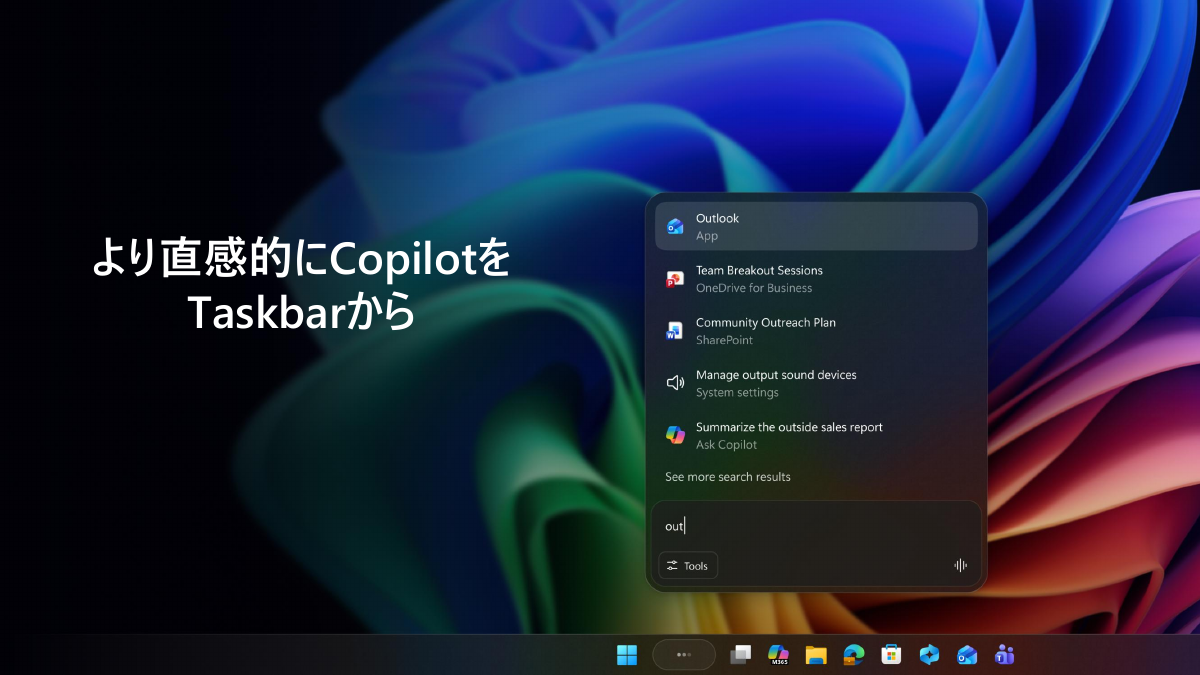This screenshot has width=1200, height=675.
Task: Click the search input field showing 'out'
Action: 816,525
